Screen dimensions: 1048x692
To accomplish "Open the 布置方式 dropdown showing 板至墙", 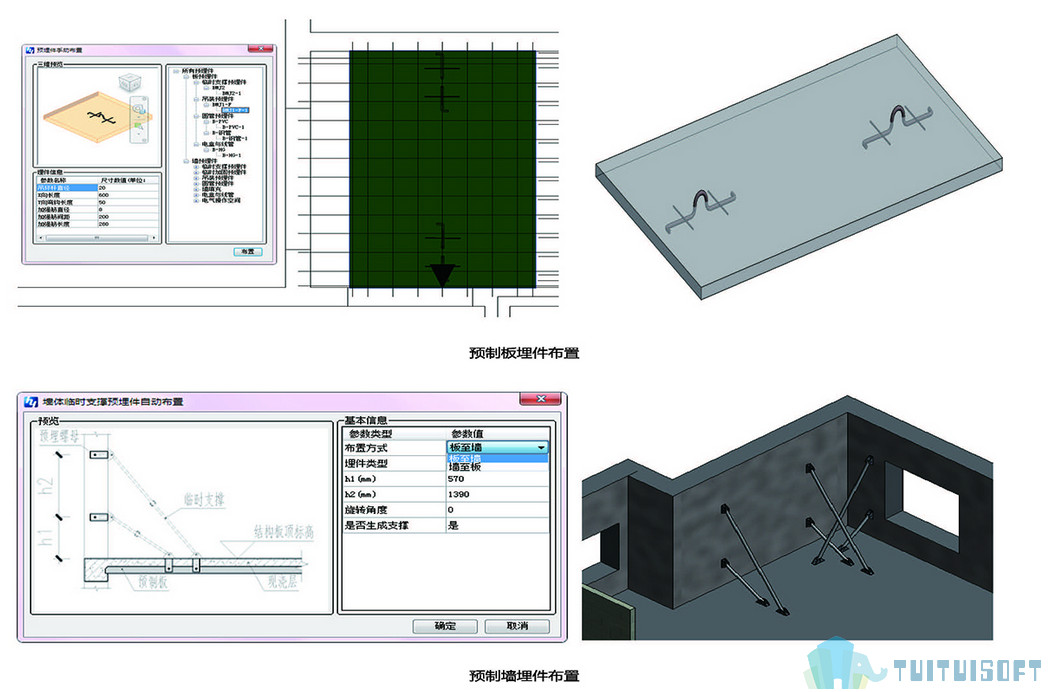I will click(497, 447).
